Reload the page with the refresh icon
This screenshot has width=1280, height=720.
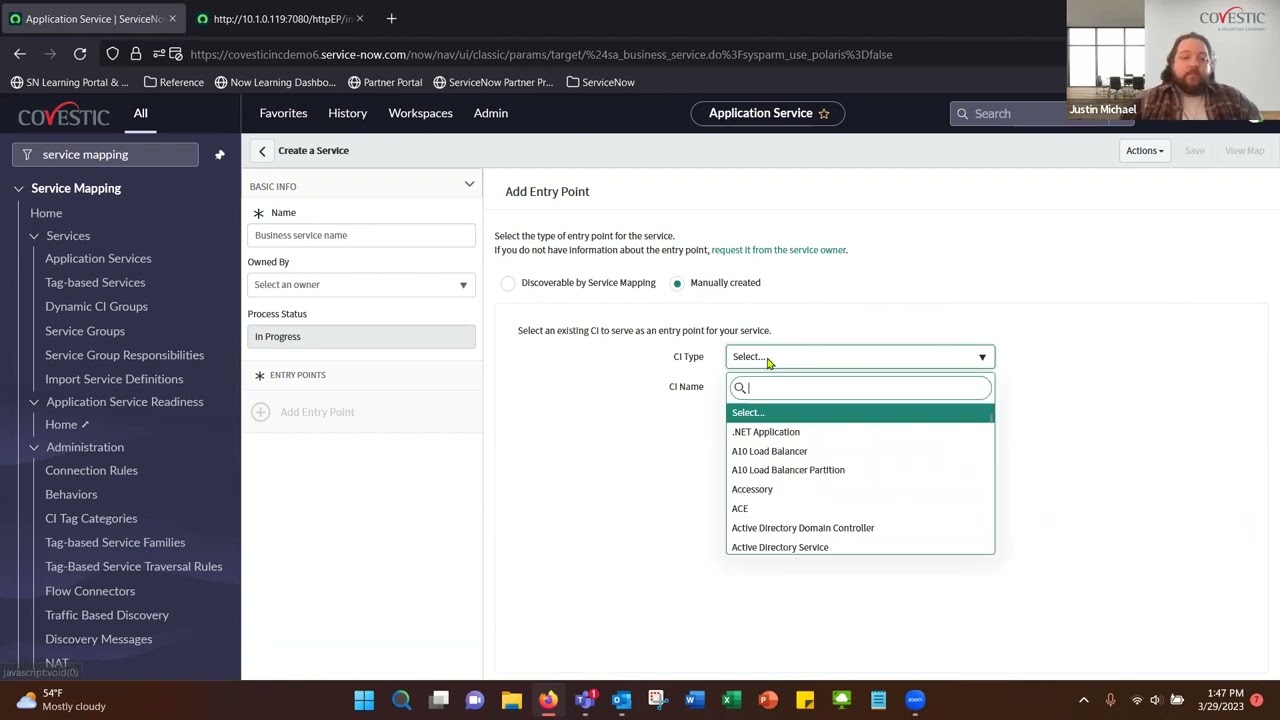coord(80,54)
